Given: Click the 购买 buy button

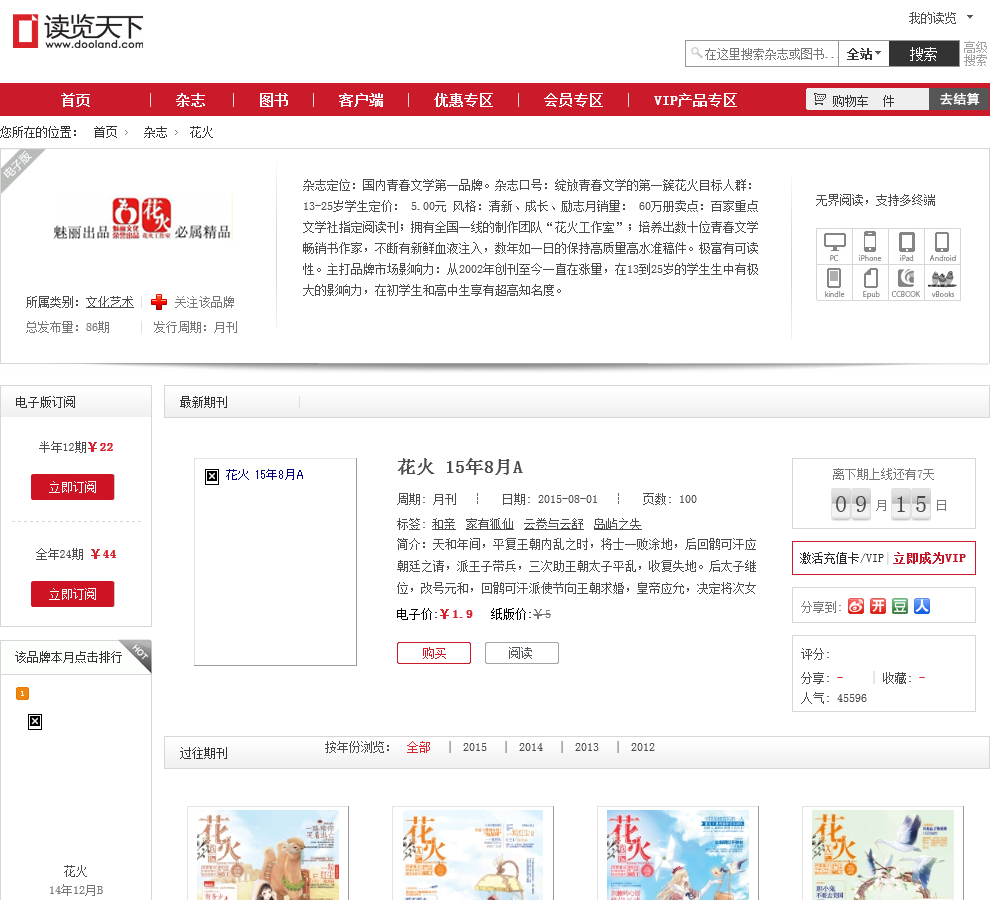Looking at the screenshot, I should (x=434, y=653).
